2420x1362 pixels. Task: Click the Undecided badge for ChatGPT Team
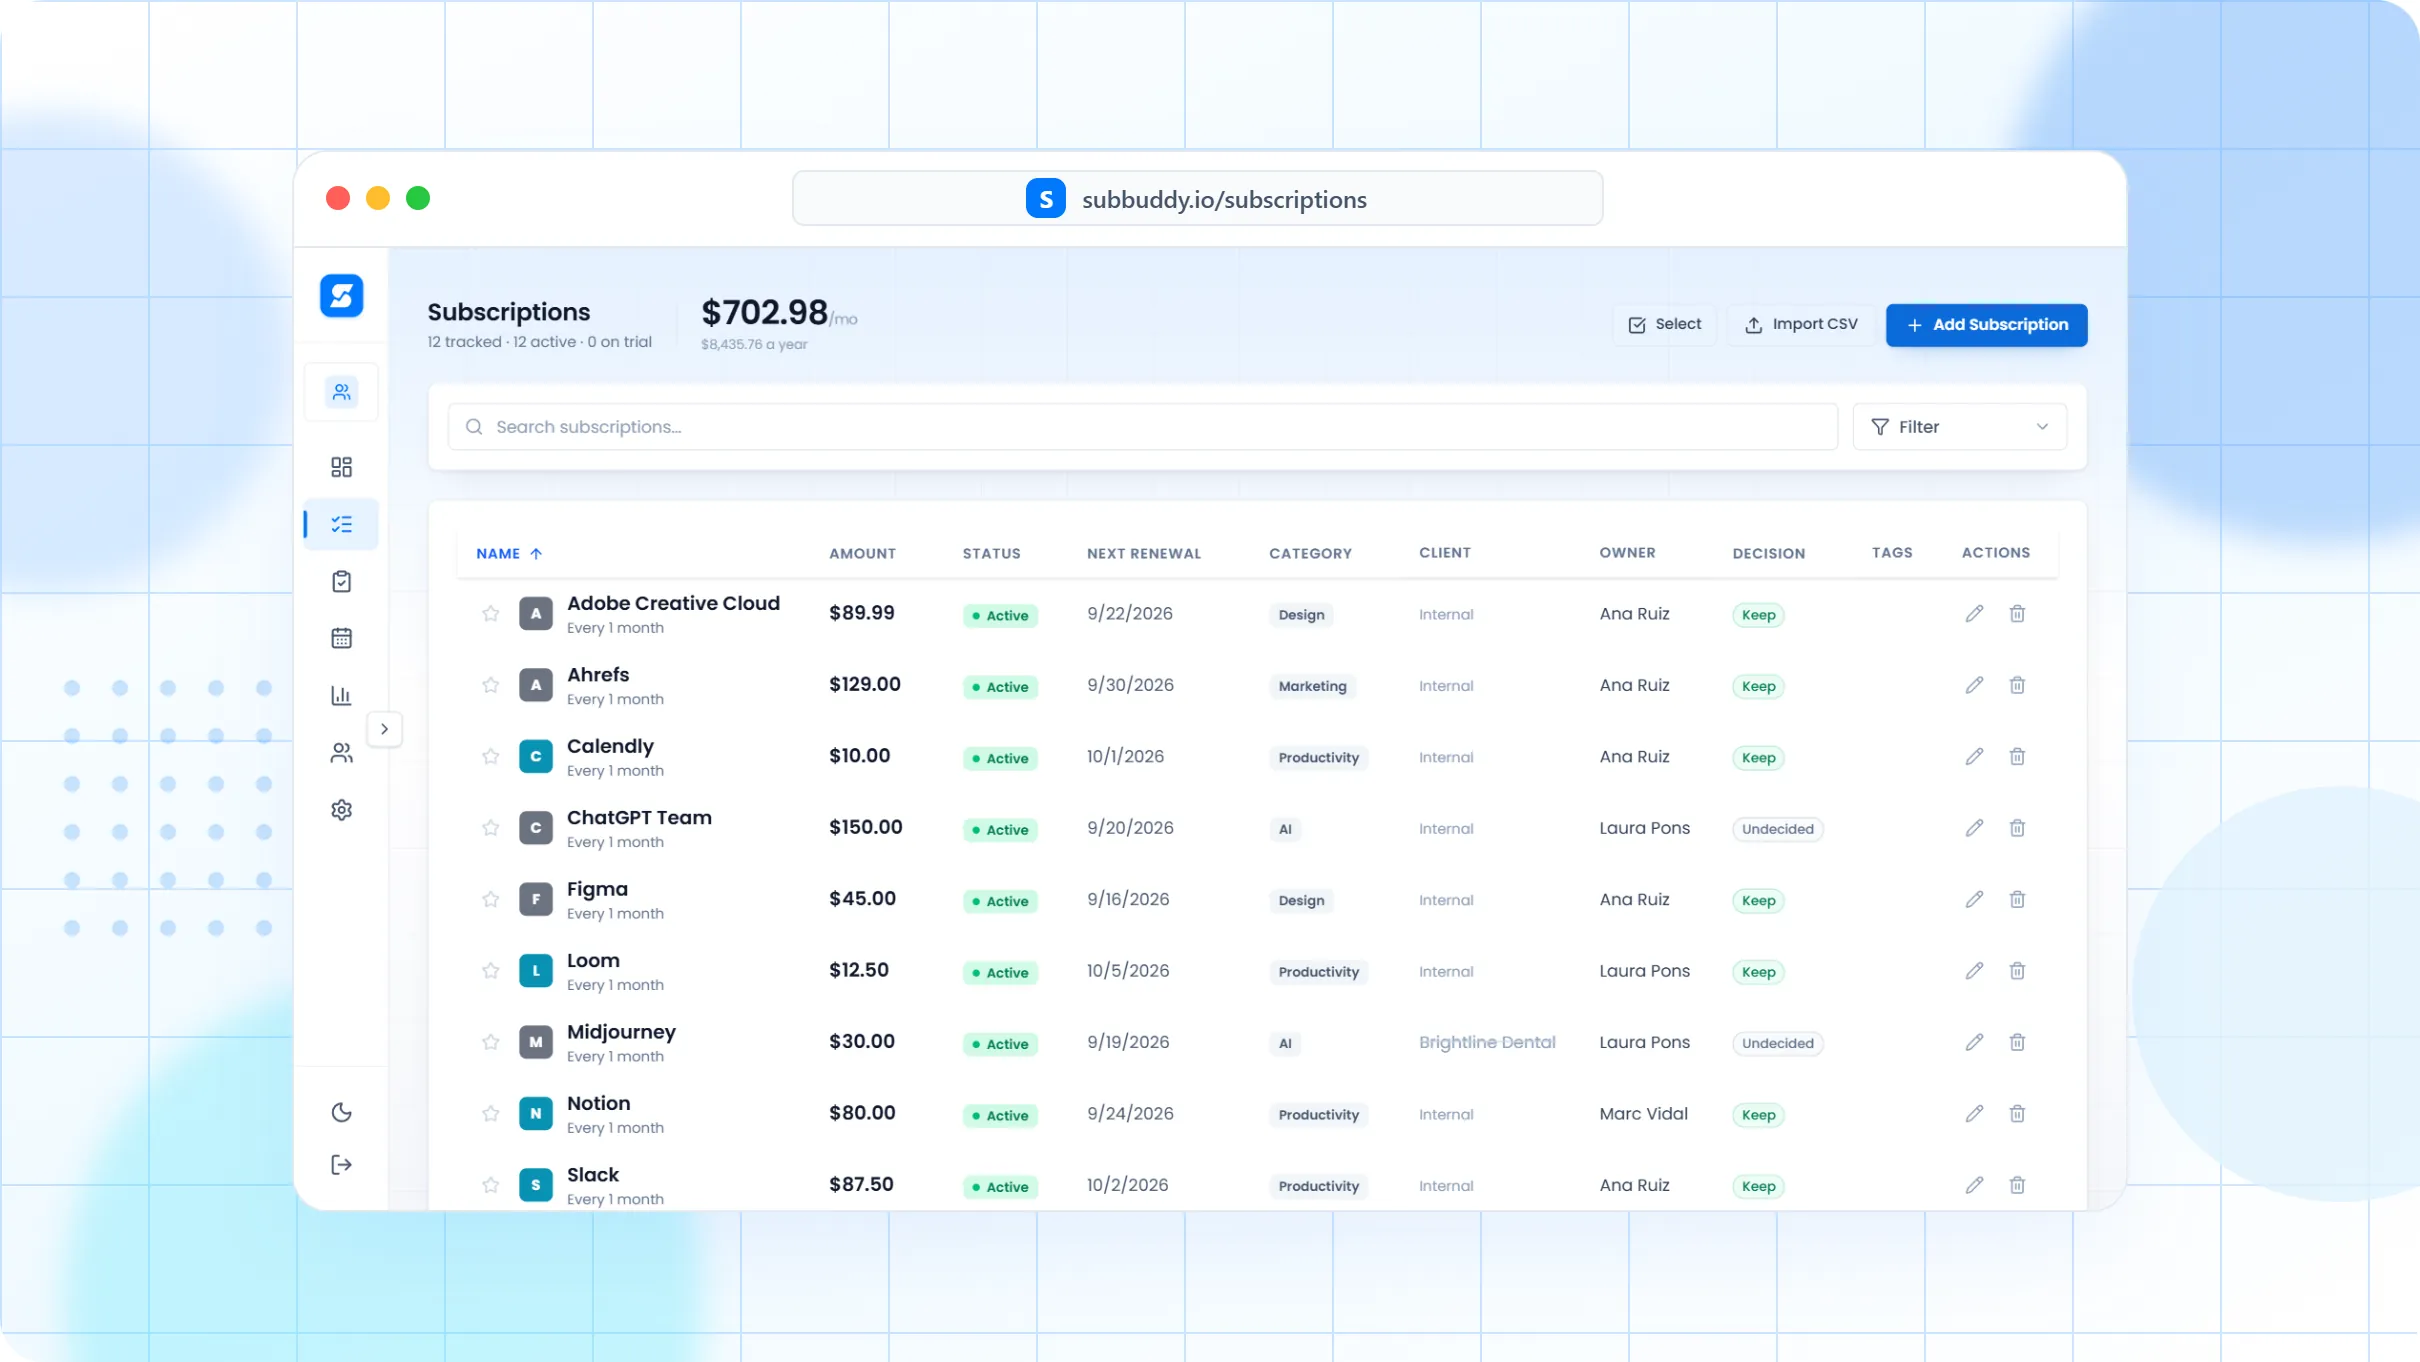1777,829
